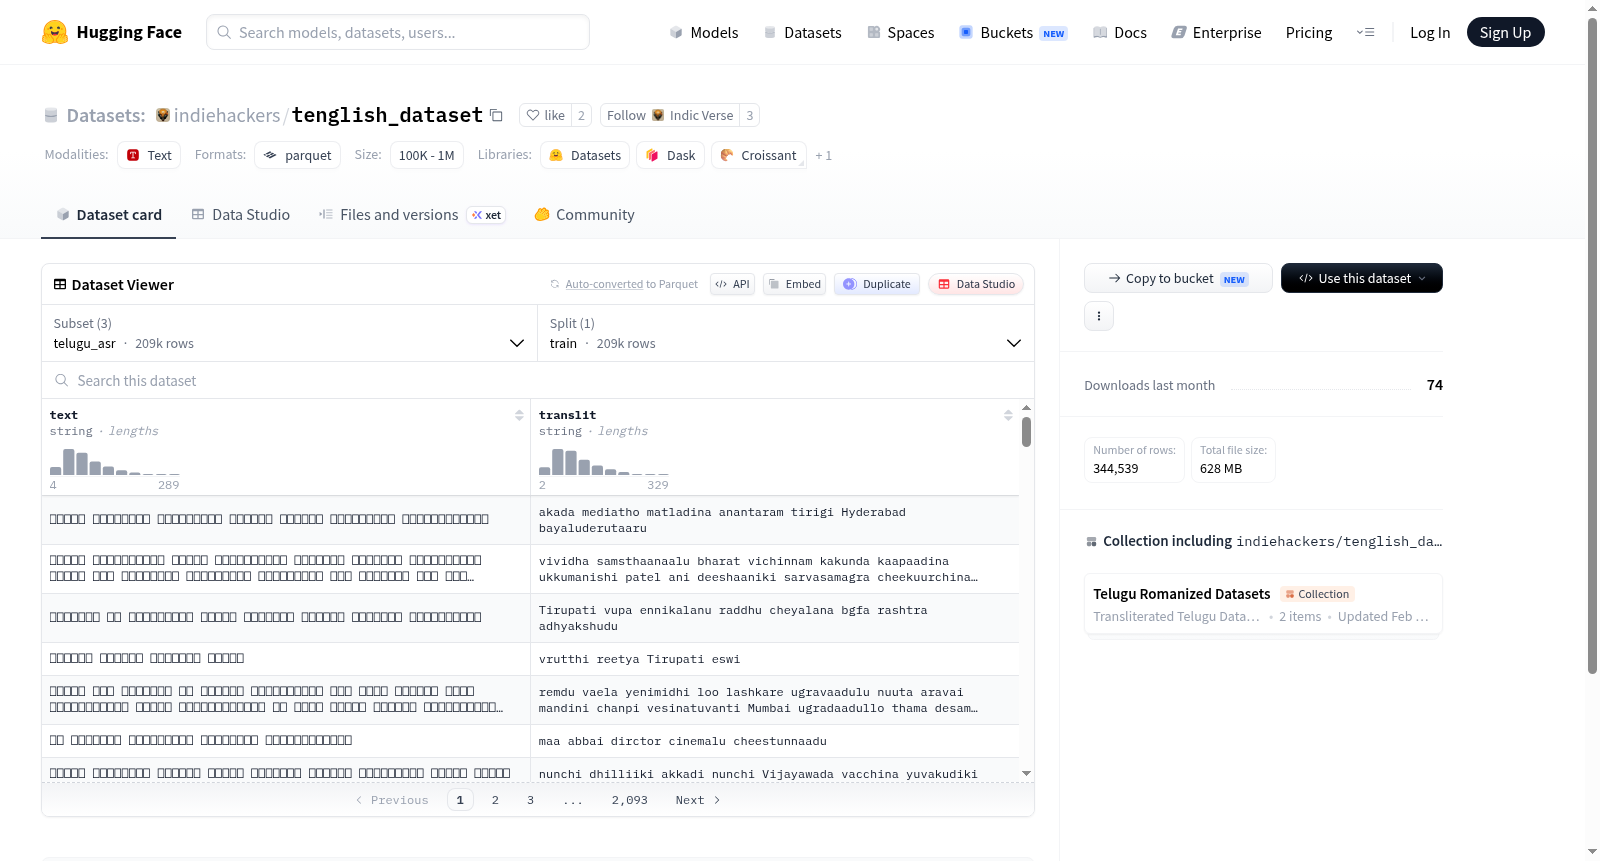Click the Sign Up button
The width and height of the screenshot is (1600, 861).
coord(1505,32)
